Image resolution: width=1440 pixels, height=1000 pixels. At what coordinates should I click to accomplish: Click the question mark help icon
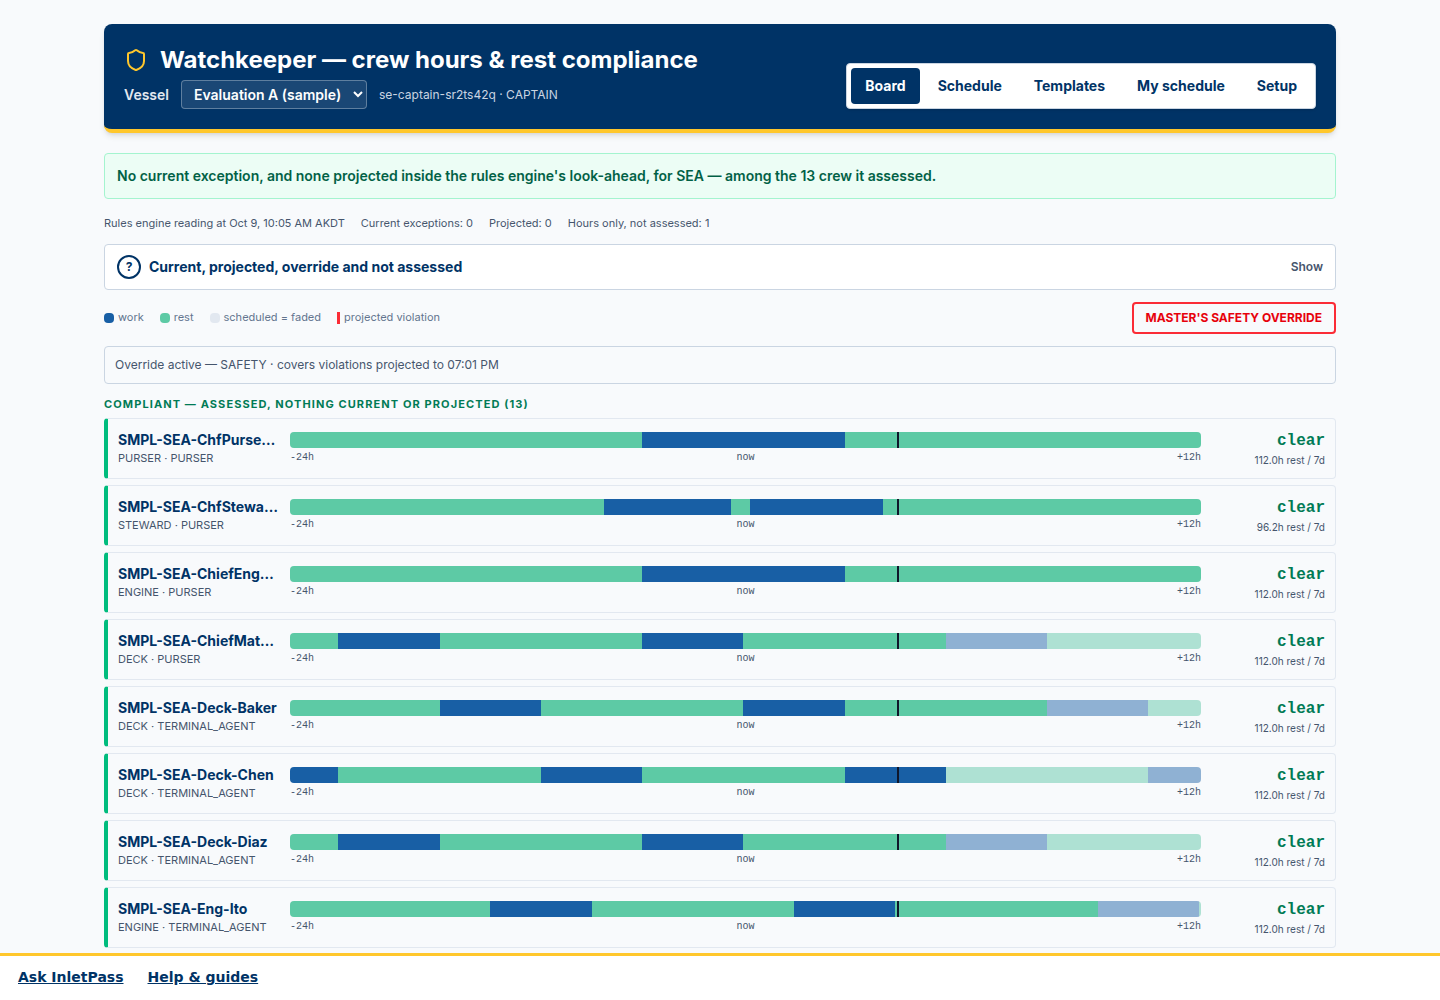coord(129,267)
